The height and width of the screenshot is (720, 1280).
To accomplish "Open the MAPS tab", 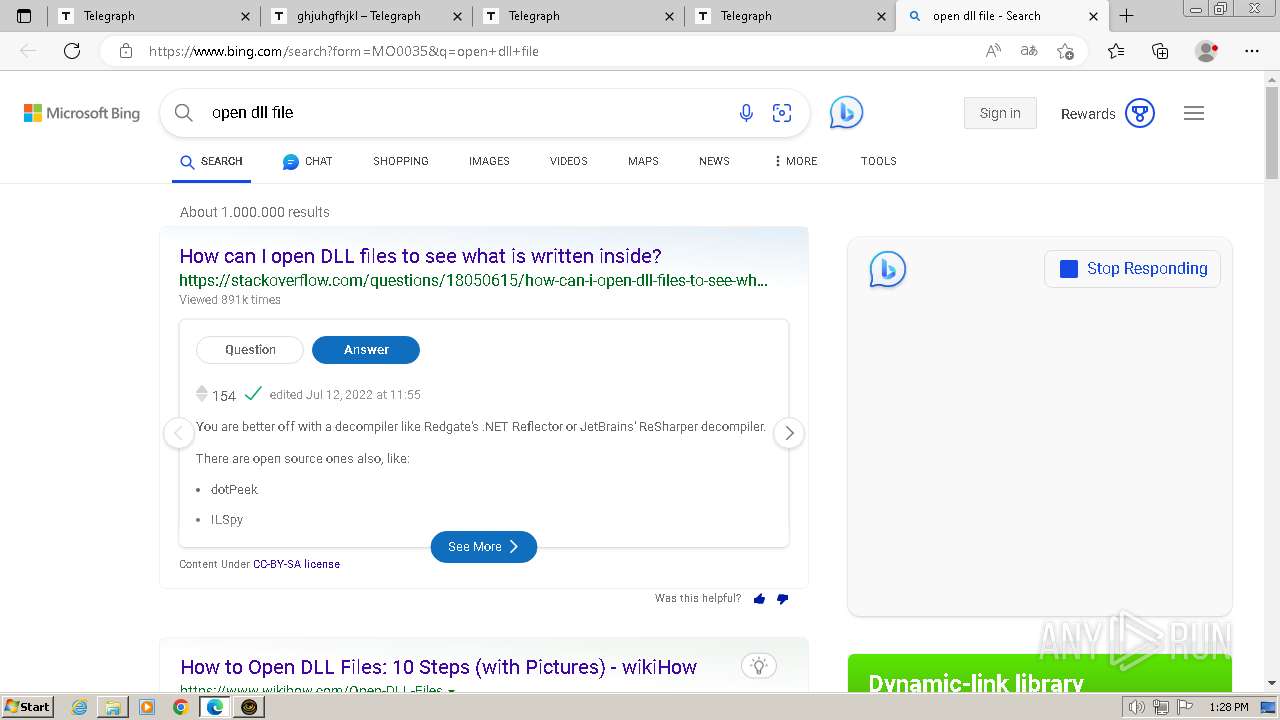I will coord(643,161).
